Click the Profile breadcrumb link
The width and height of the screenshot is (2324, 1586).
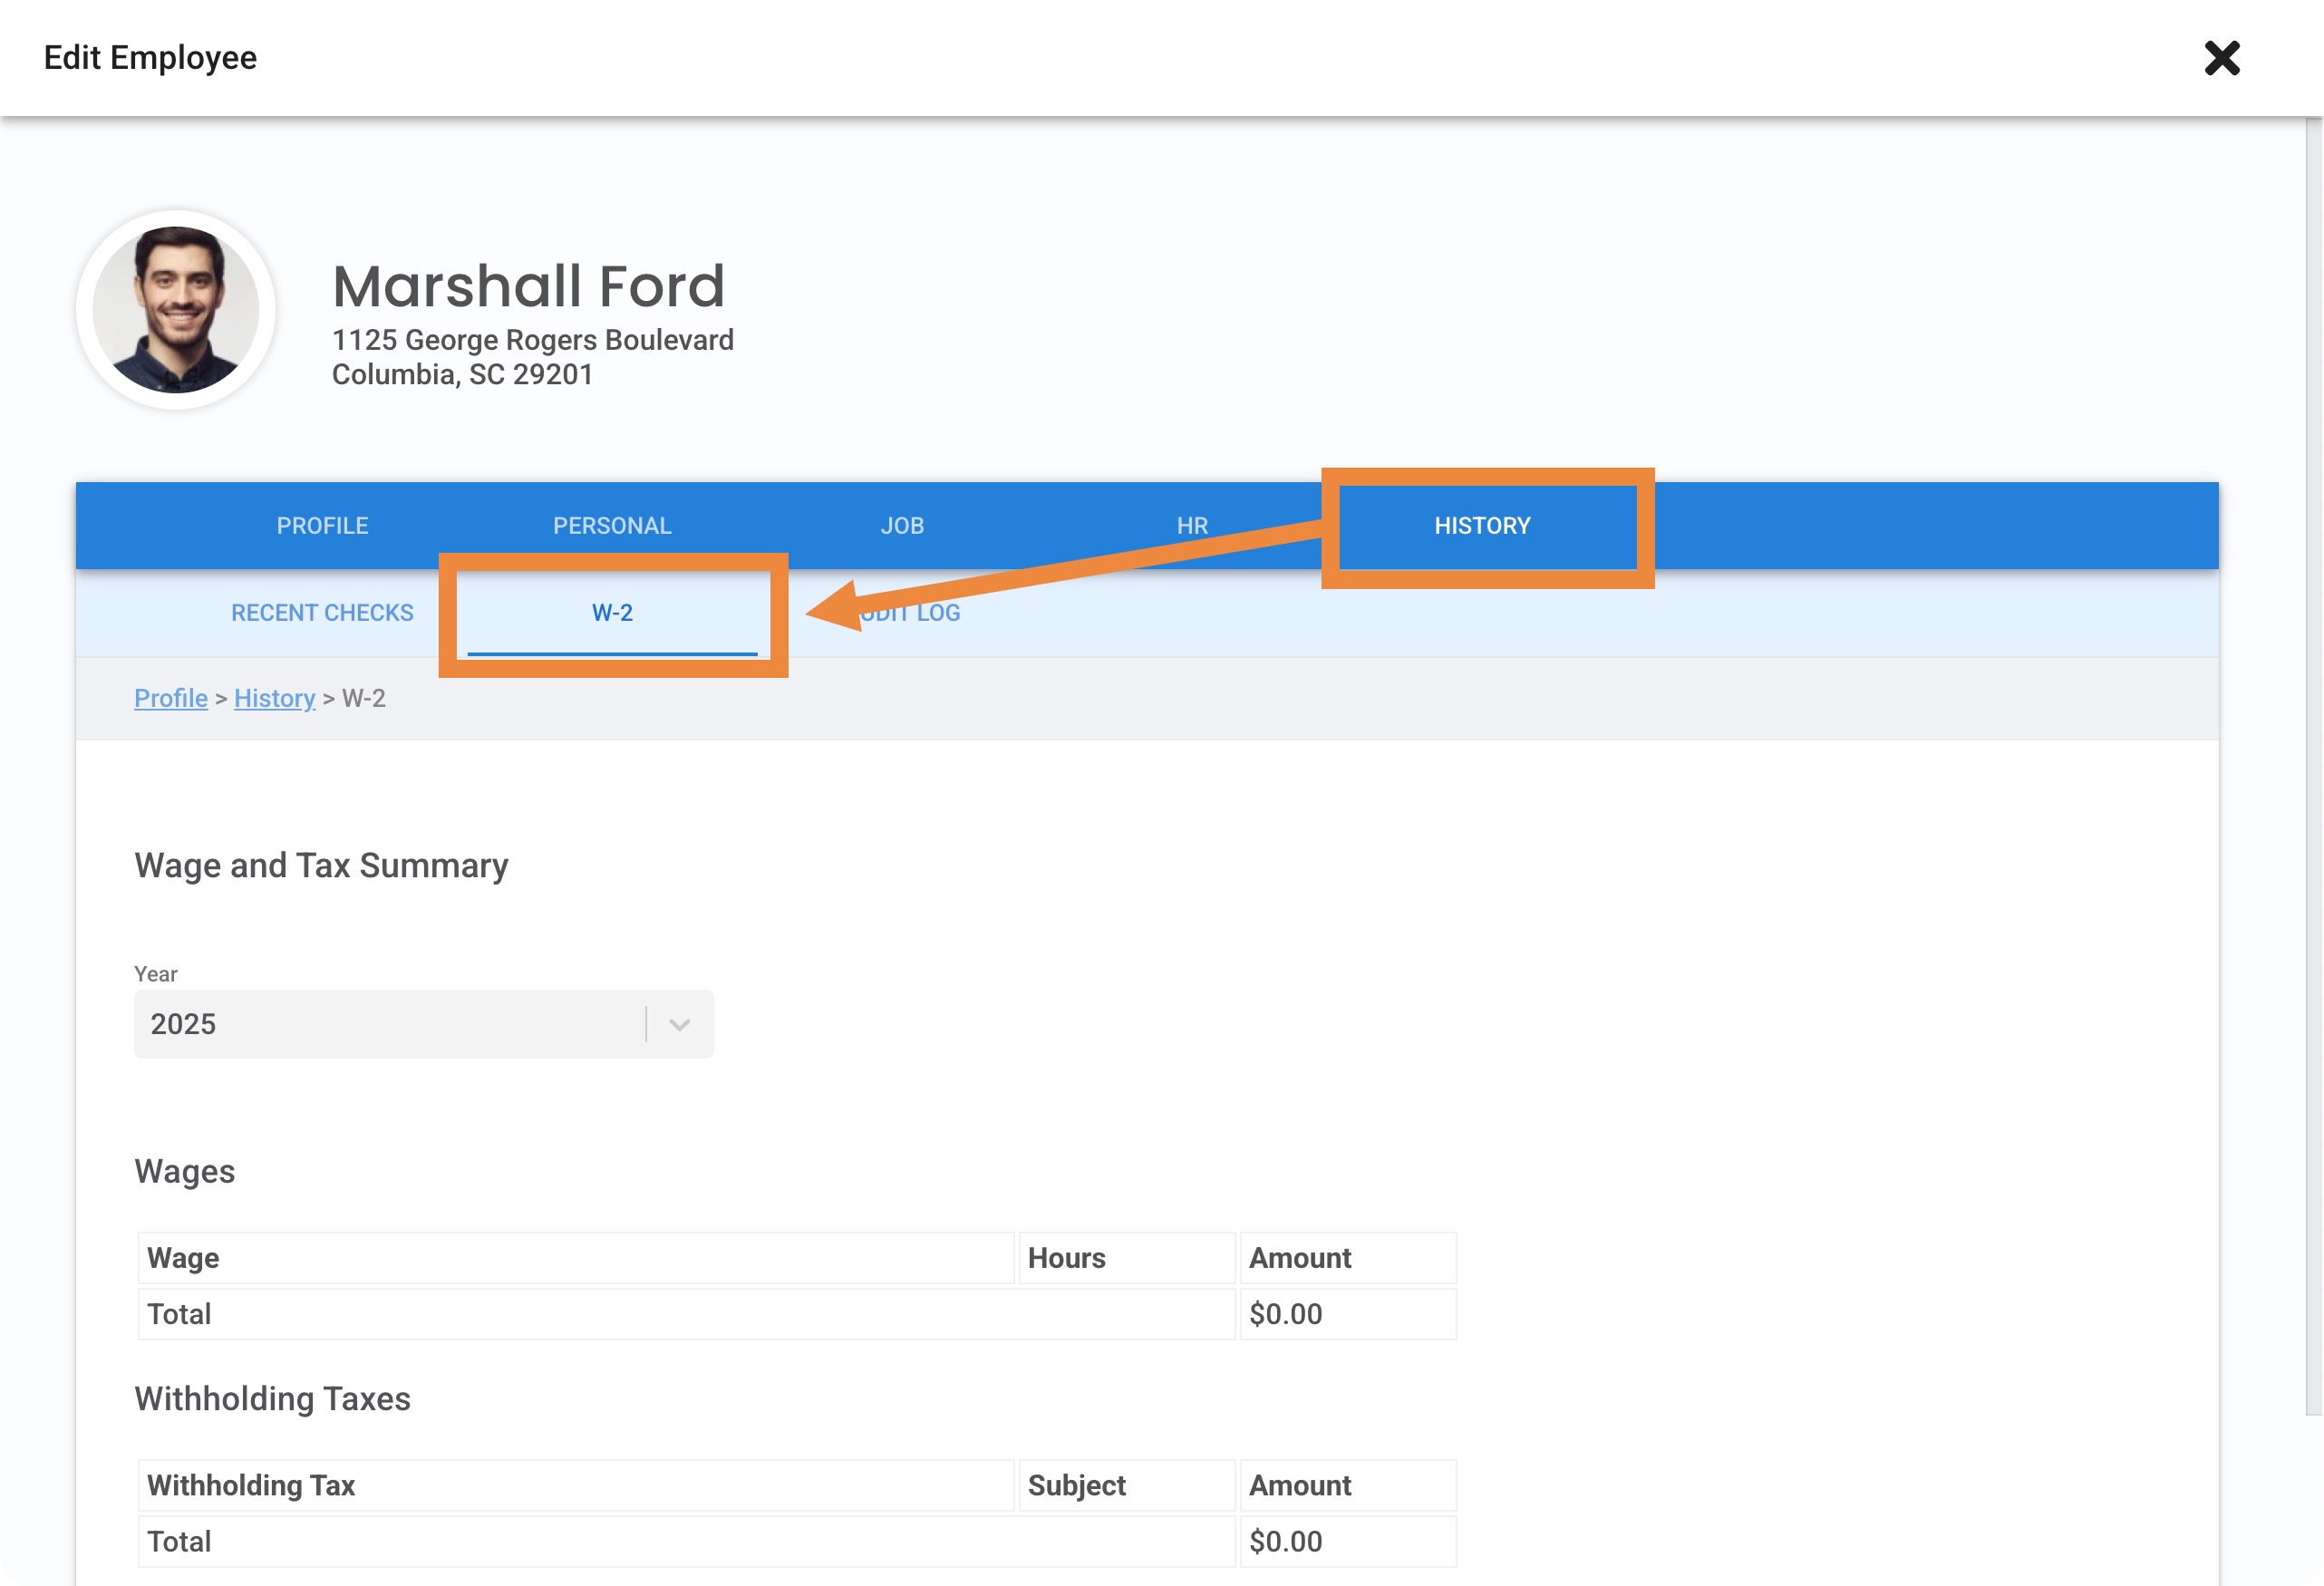click(171, 698)
